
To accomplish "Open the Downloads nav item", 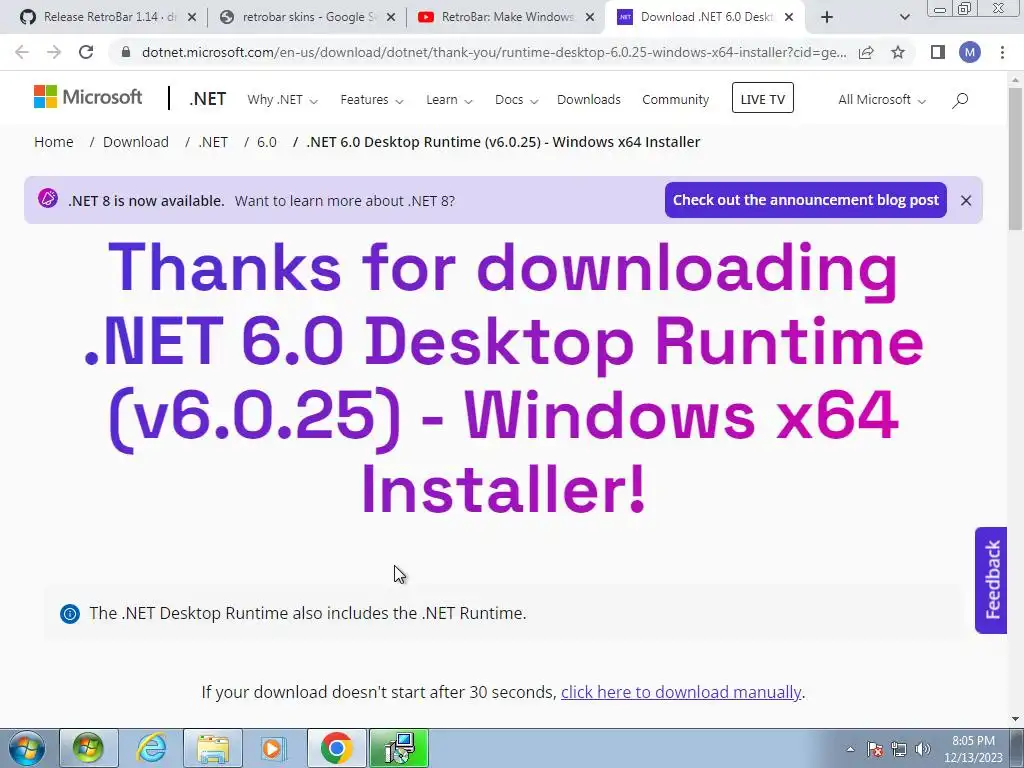I will click(588, 100).
